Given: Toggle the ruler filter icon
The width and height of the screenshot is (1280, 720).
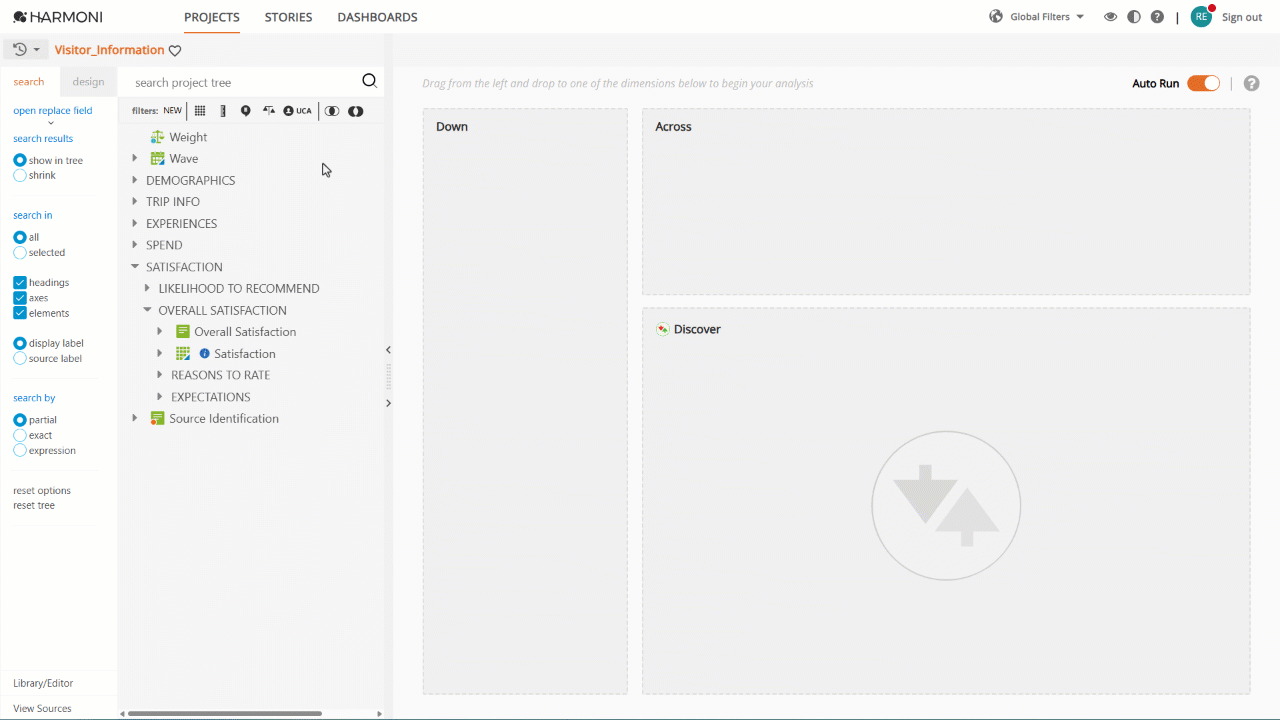Looking at the screenshot, I should (223, 111).
